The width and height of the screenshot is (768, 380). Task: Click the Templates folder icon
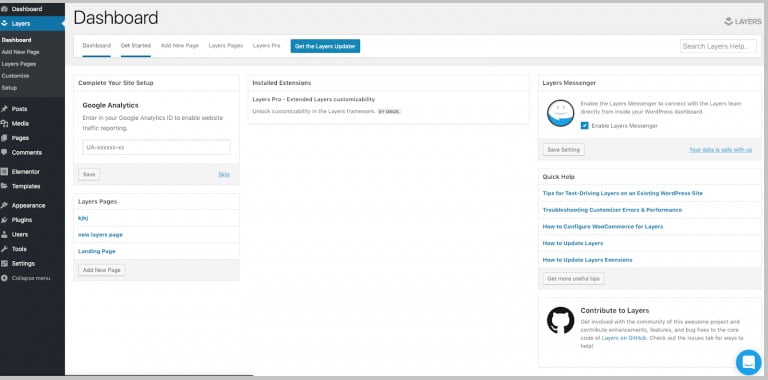(x=4, y=186)
